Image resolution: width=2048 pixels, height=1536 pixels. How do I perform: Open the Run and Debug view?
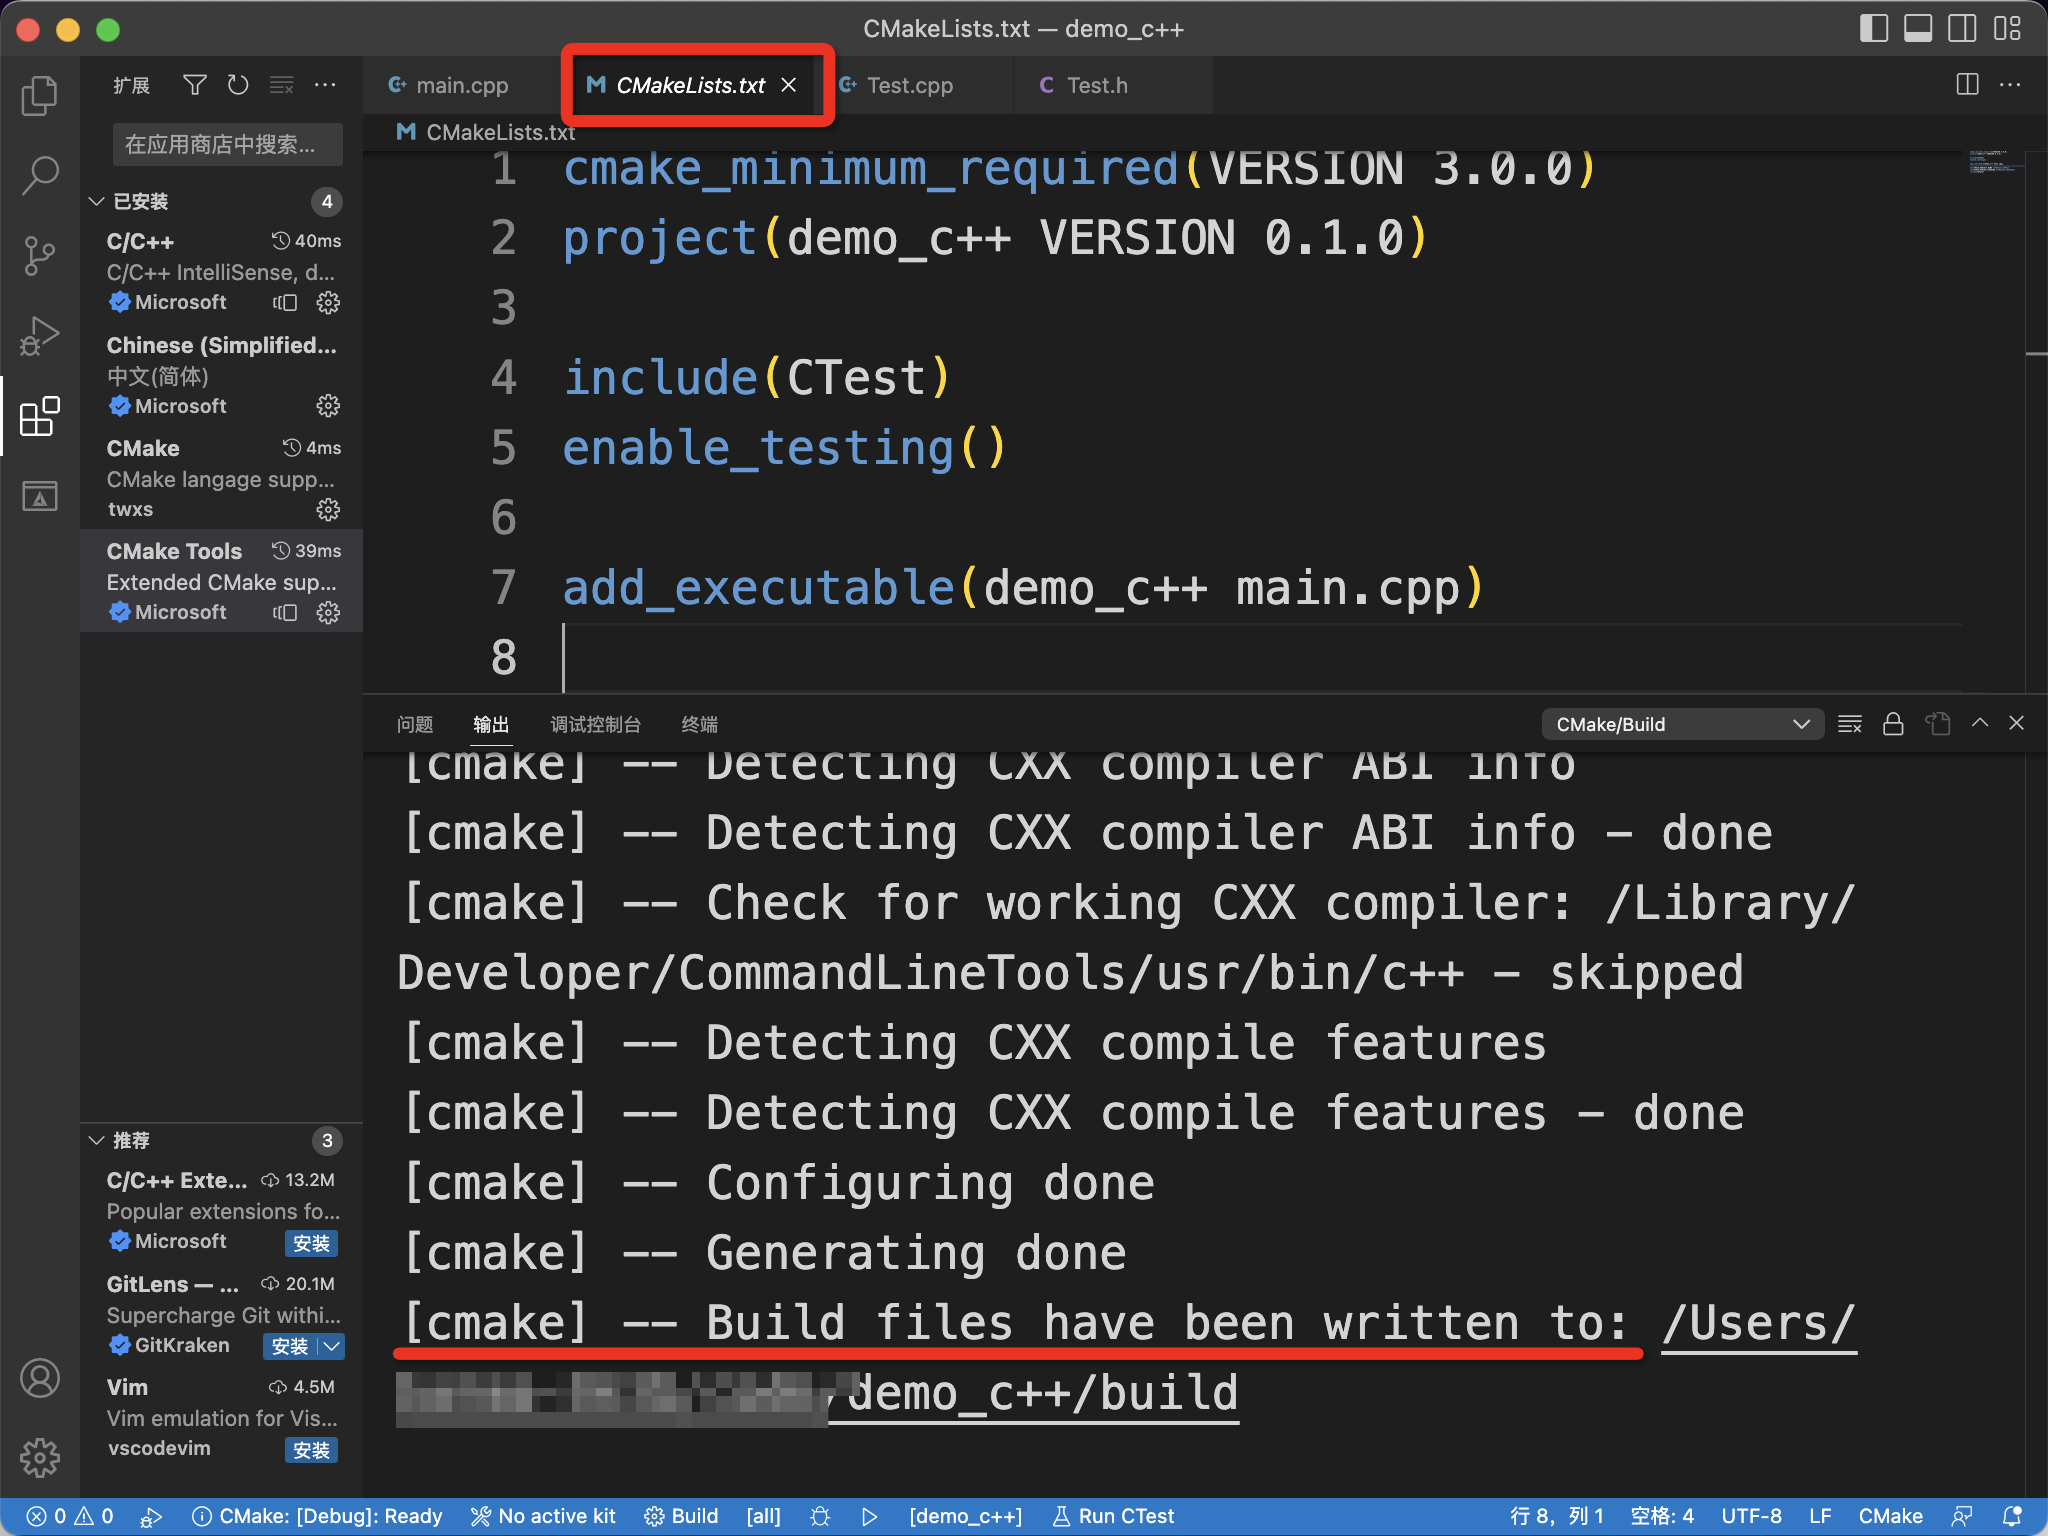[40, 336]
